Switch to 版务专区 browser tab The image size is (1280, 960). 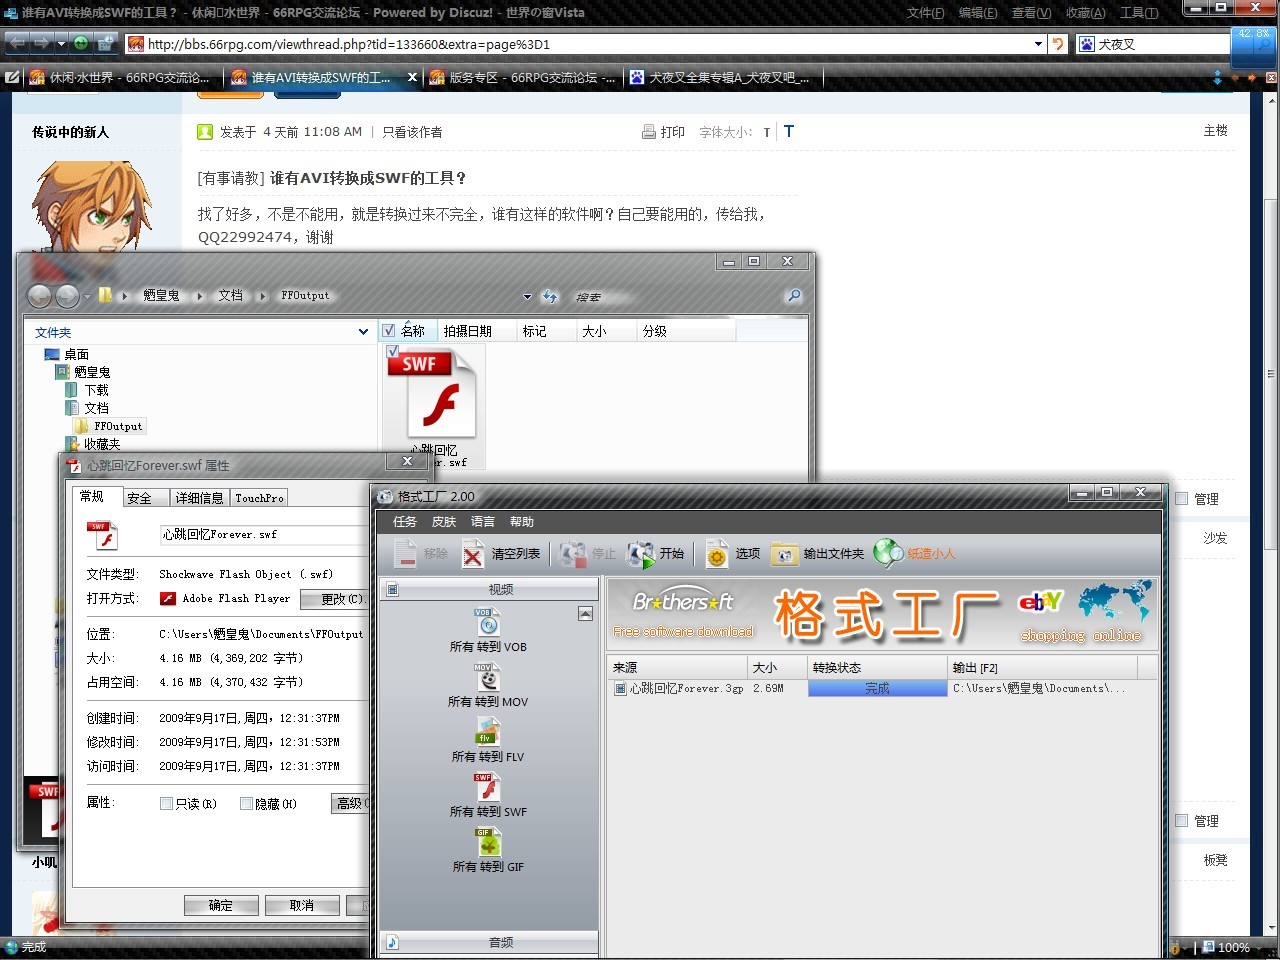523,77
